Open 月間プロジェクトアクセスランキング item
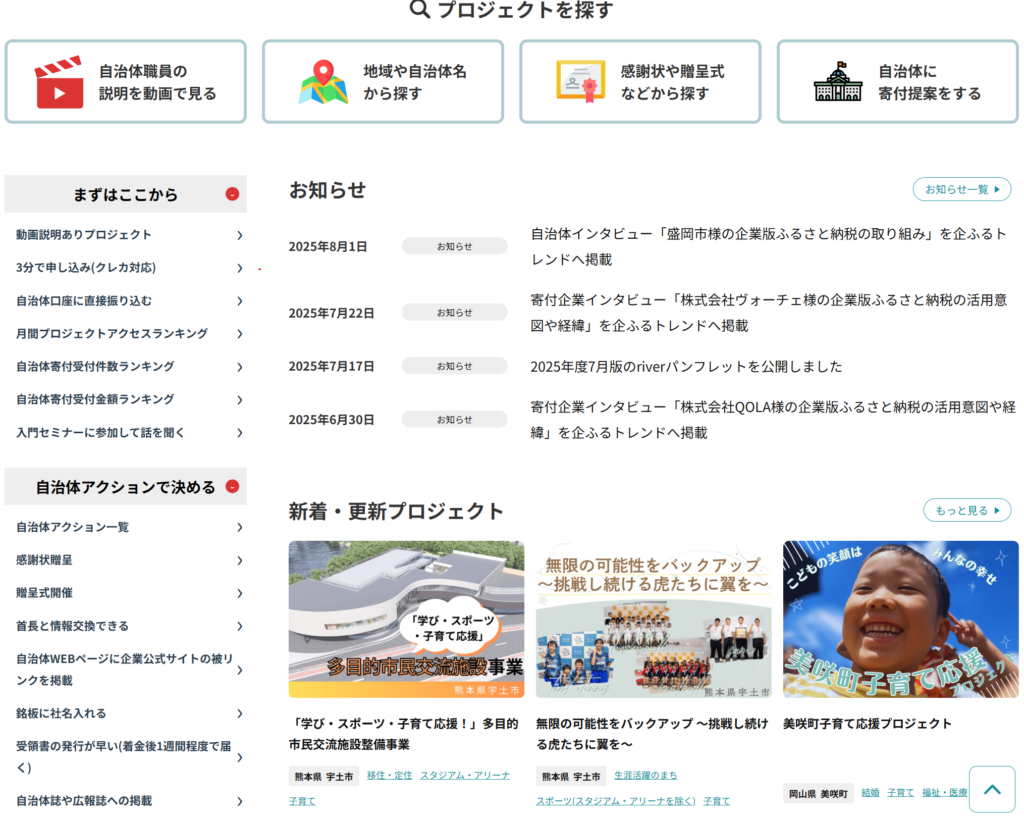This screenshot has height=817, width=1024. pyautogui.click(x=112, y=333)
